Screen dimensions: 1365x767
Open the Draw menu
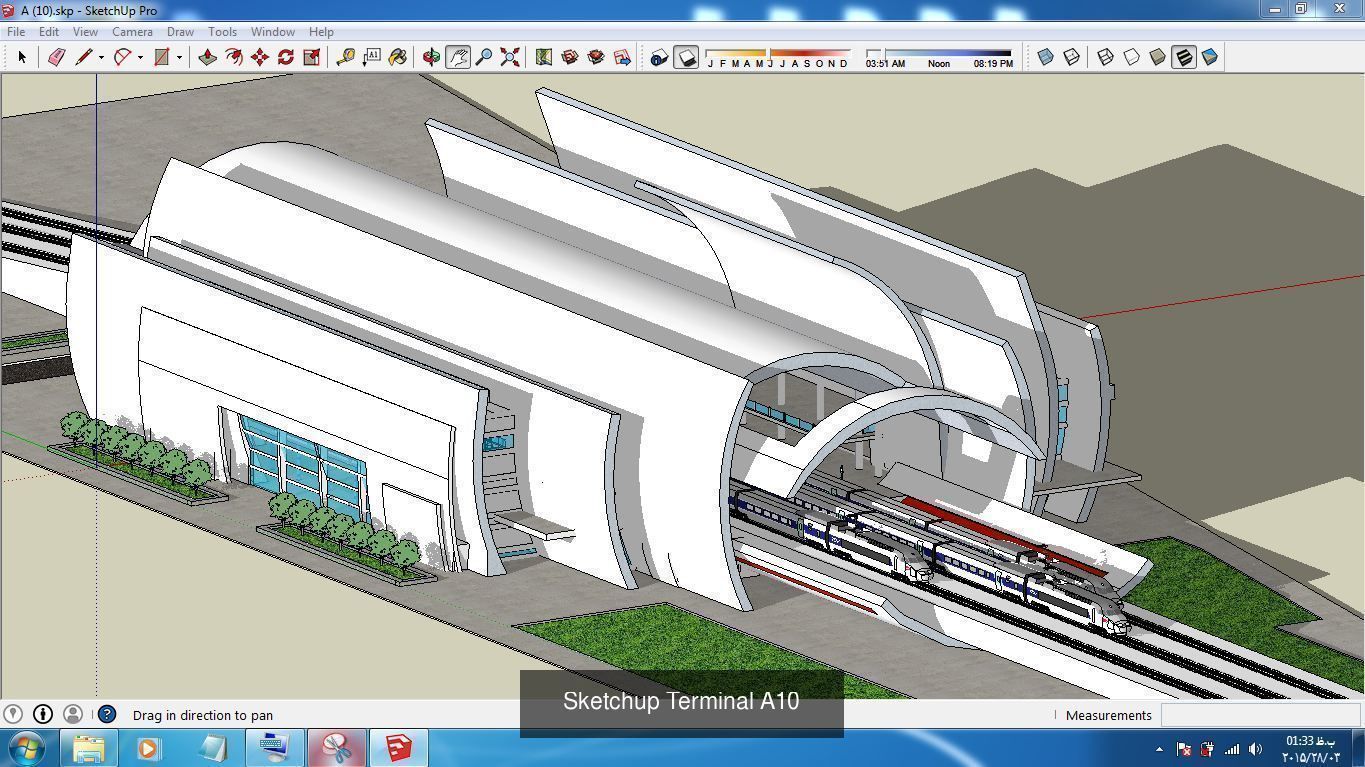coord(180,32)
